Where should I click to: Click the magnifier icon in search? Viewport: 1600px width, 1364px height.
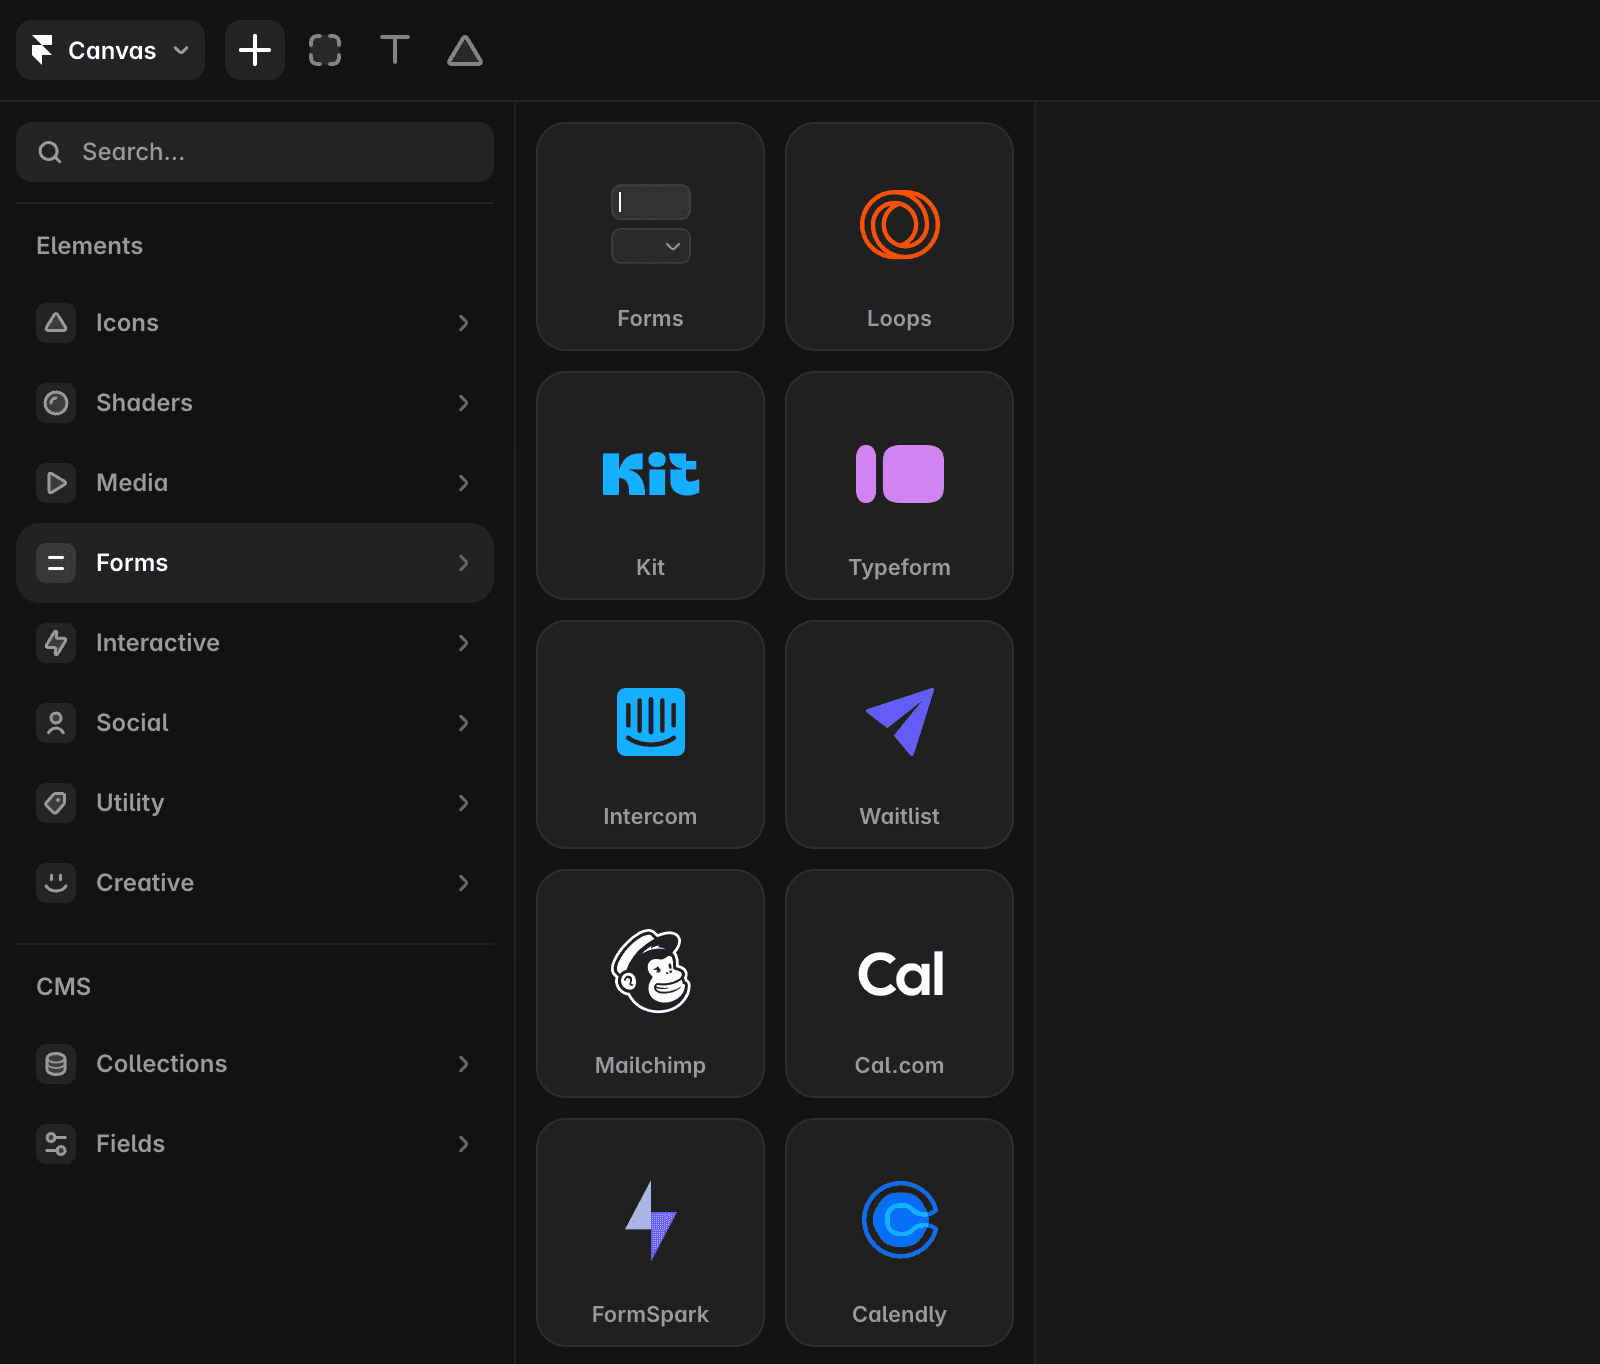(50, 152)
